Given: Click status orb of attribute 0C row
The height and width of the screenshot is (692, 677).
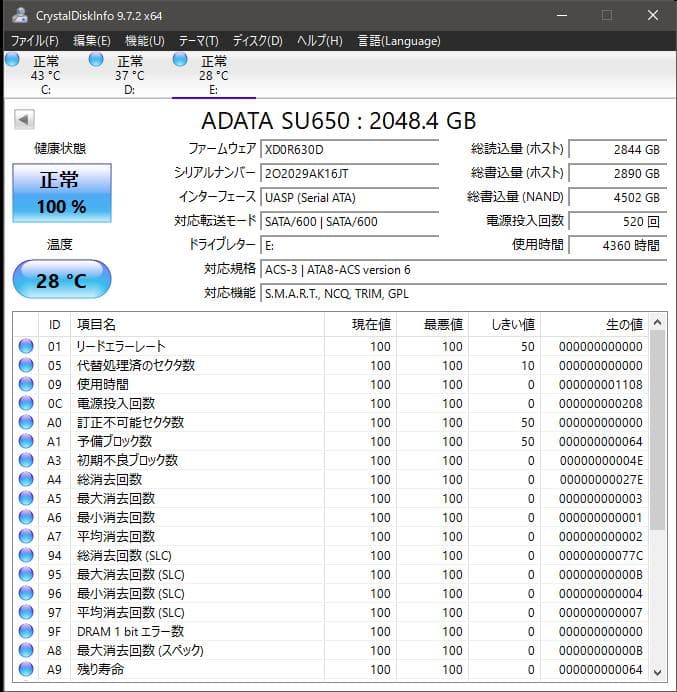Looking at the screenshot, I should point(26,403).
